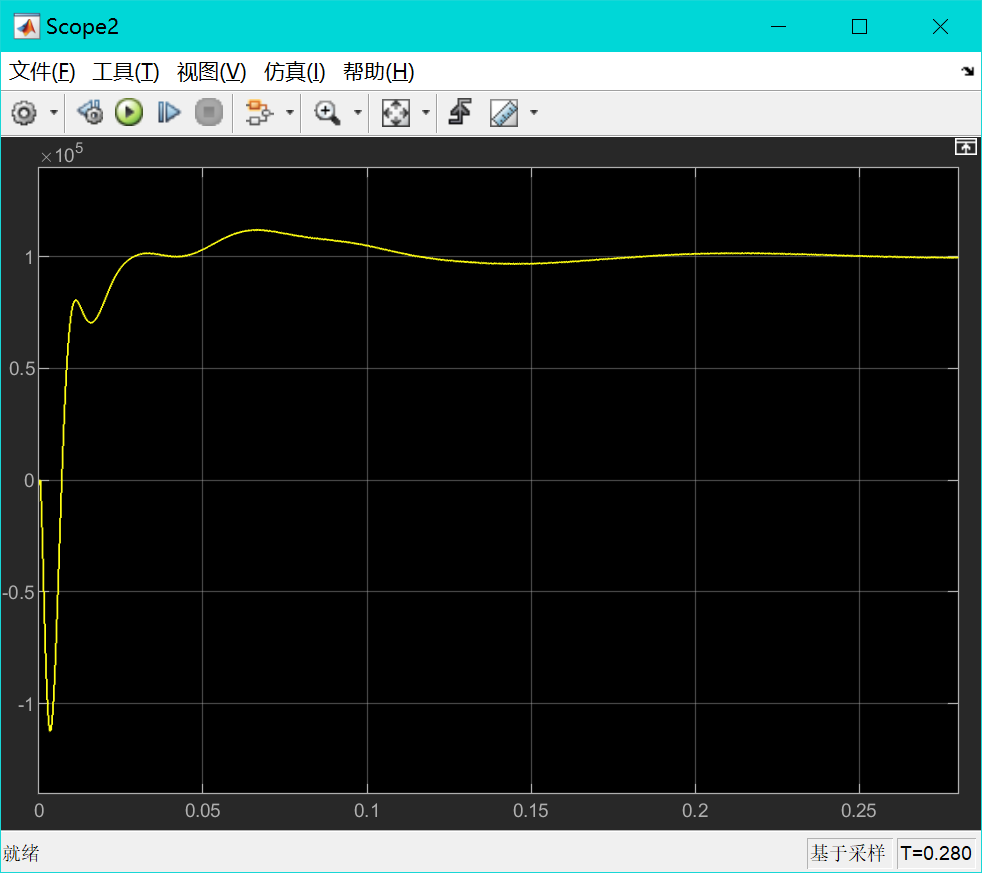The image size is (982, 873).
Task: Click the 0.15 x-axis tick label
Action: pyautogui.click(x=530, y=811)
